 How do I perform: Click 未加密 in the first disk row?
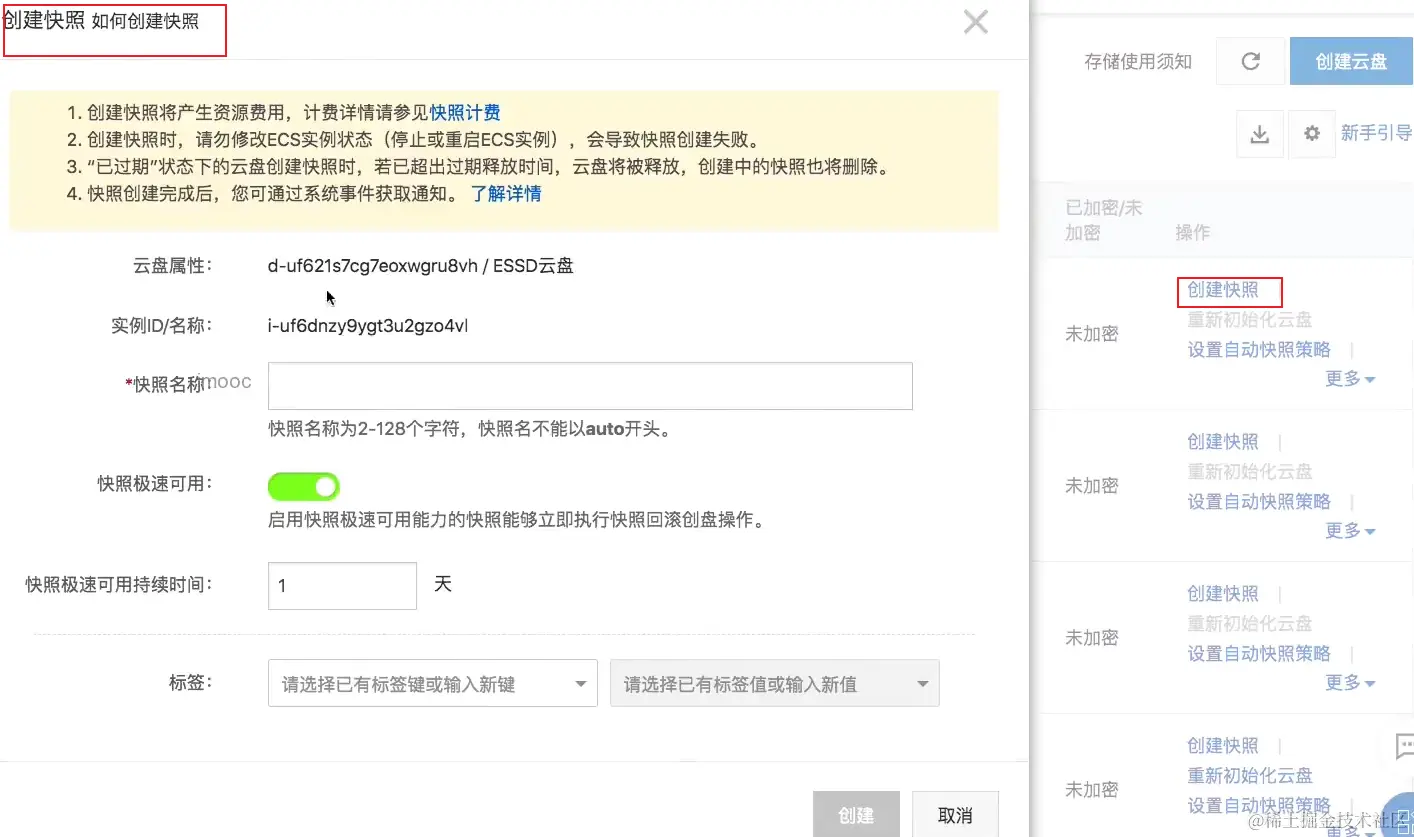click(1092, 334)
